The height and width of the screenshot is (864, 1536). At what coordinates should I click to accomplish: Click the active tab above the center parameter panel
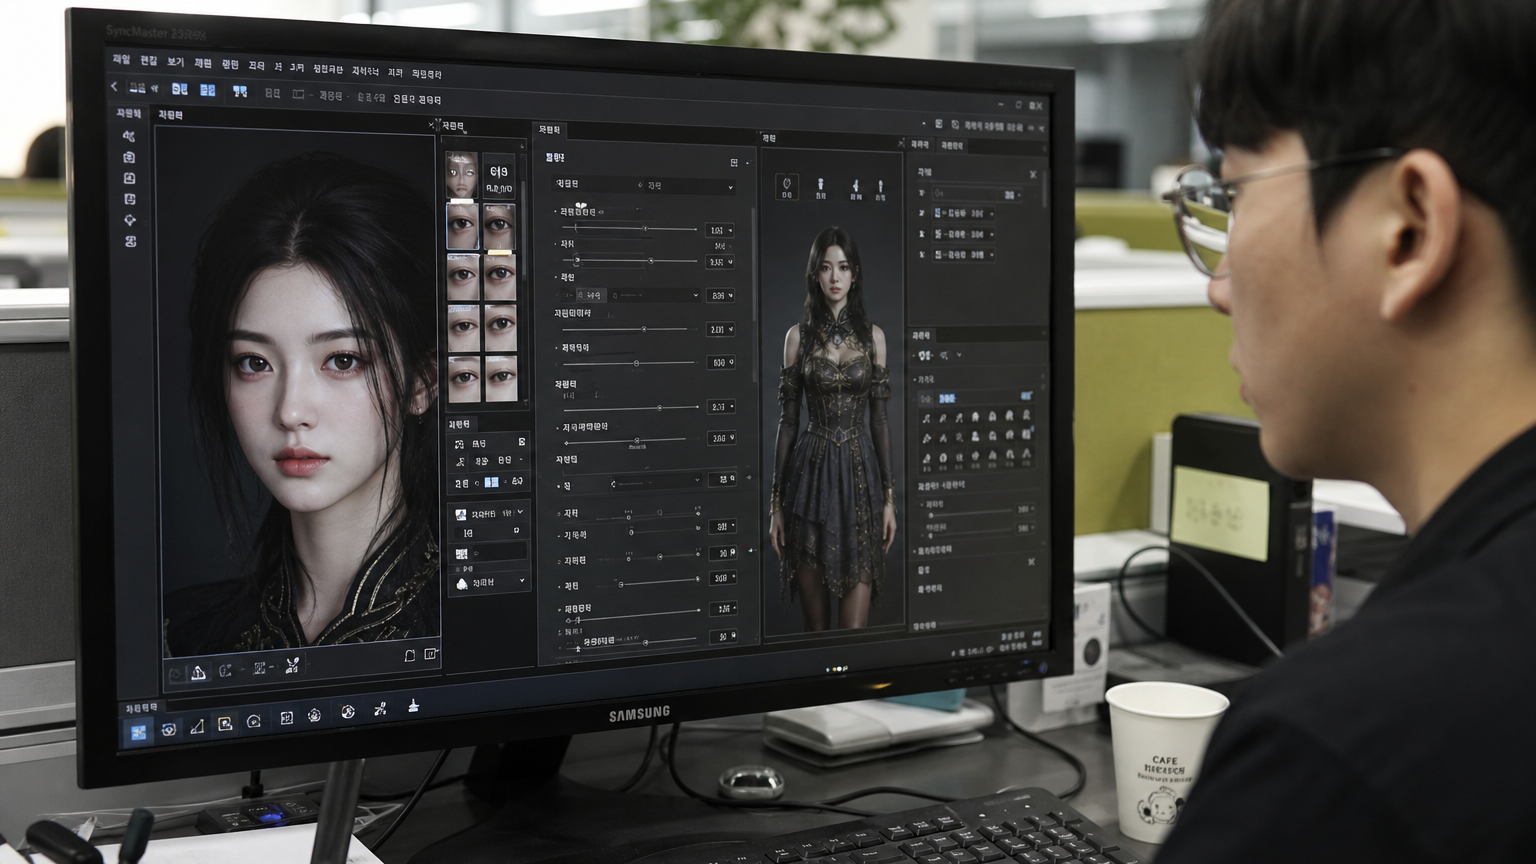pyautogui.click(x=551, y=130)
